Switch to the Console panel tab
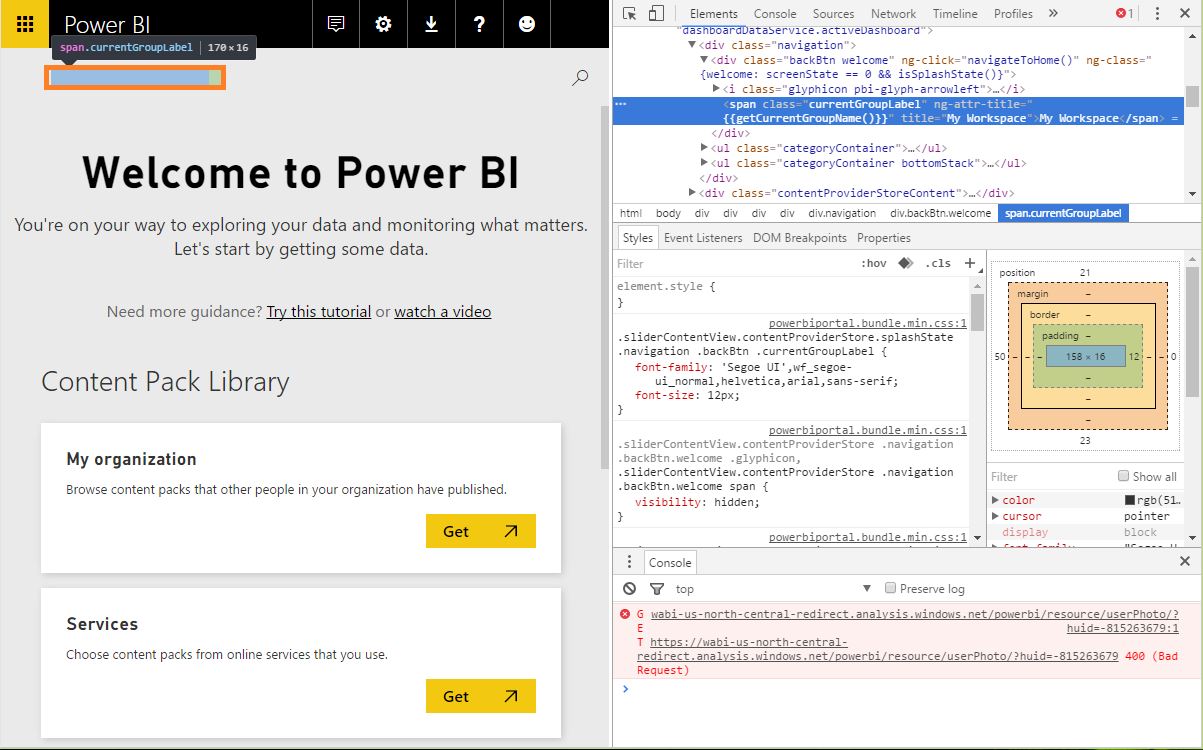 (x=775, y=13)
